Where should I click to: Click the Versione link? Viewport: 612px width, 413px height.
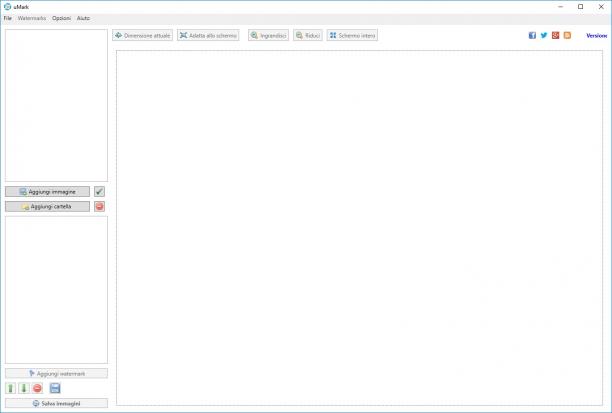[x=597, y=36]
